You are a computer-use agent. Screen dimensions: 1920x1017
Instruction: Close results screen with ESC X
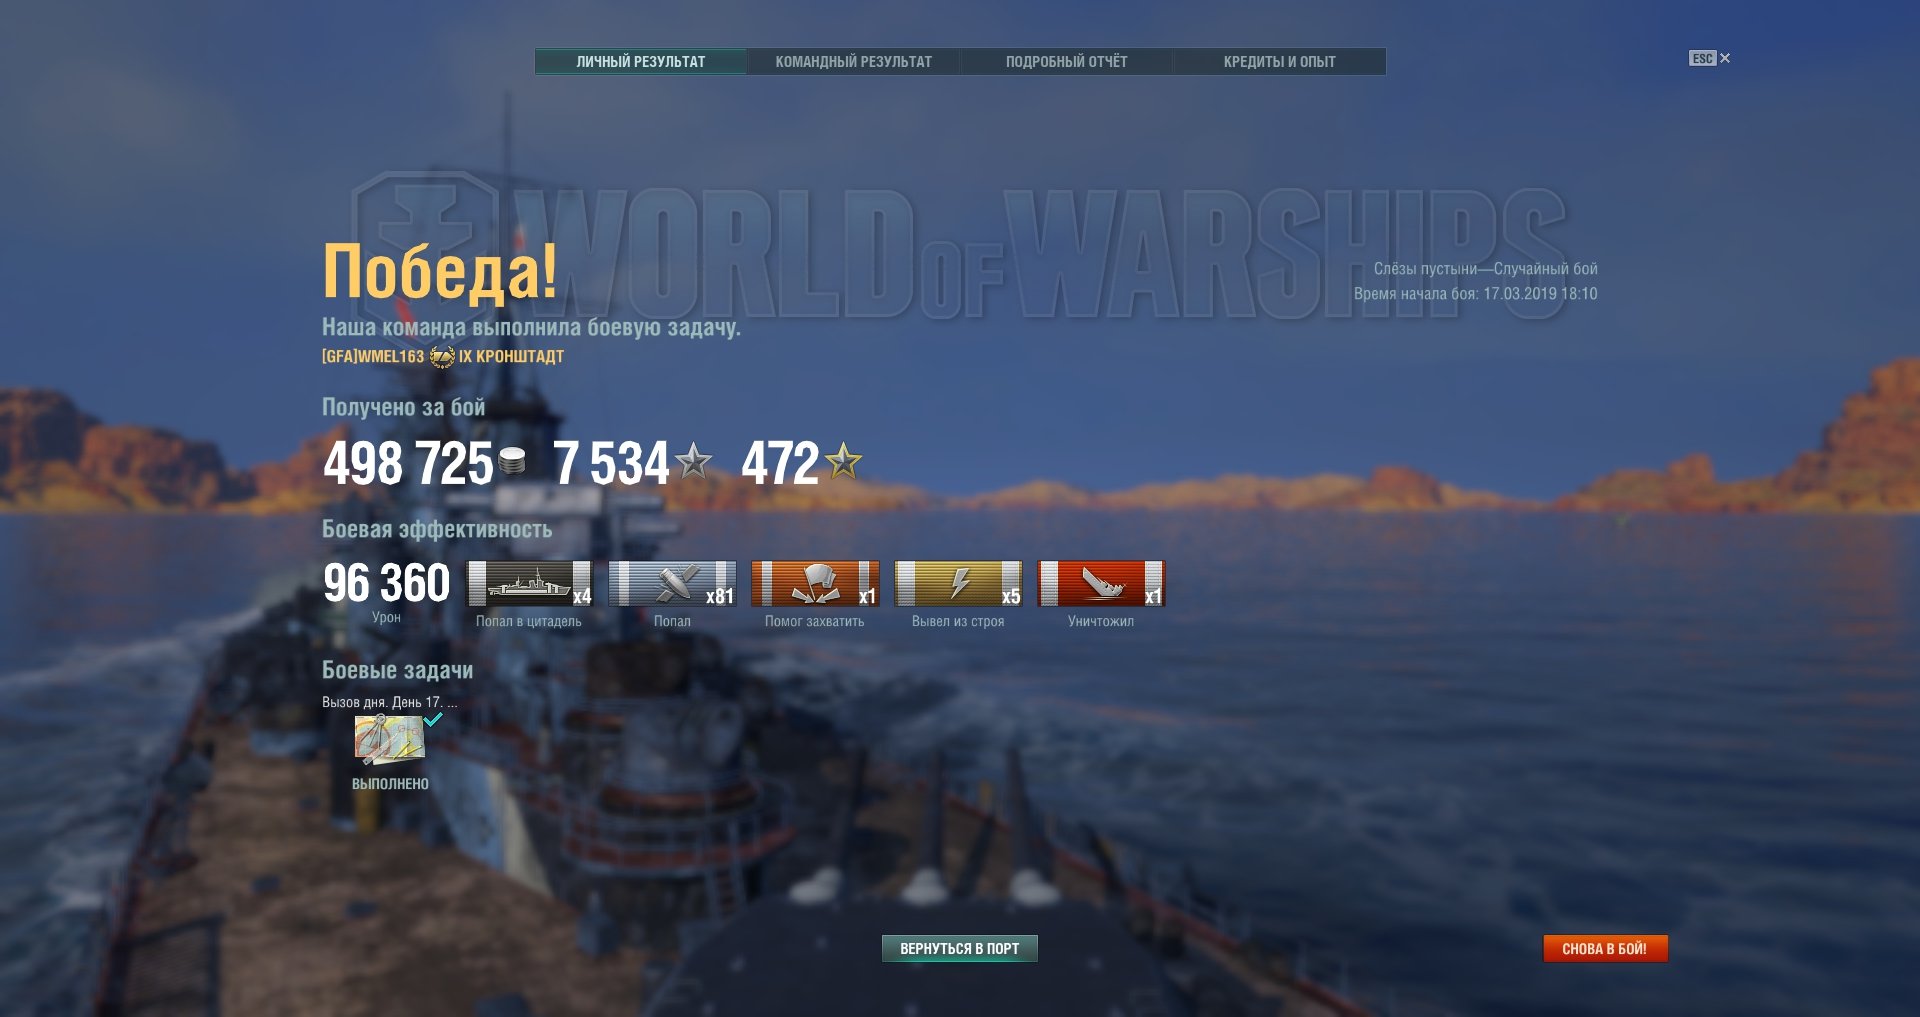tap(1710, 59)
